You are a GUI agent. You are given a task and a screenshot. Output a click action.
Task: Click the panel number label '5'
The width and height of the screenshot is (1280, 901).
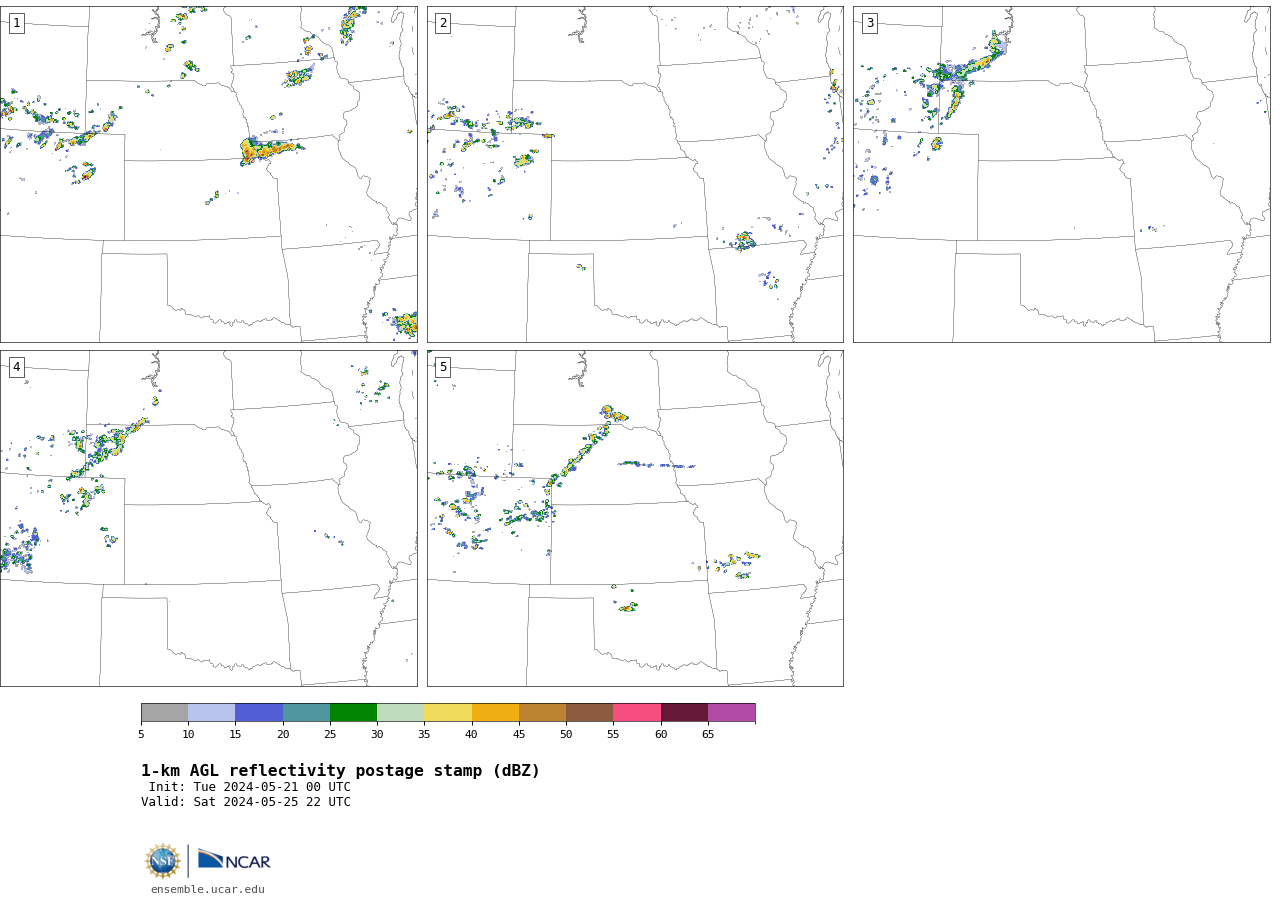[x=443, y=367]
